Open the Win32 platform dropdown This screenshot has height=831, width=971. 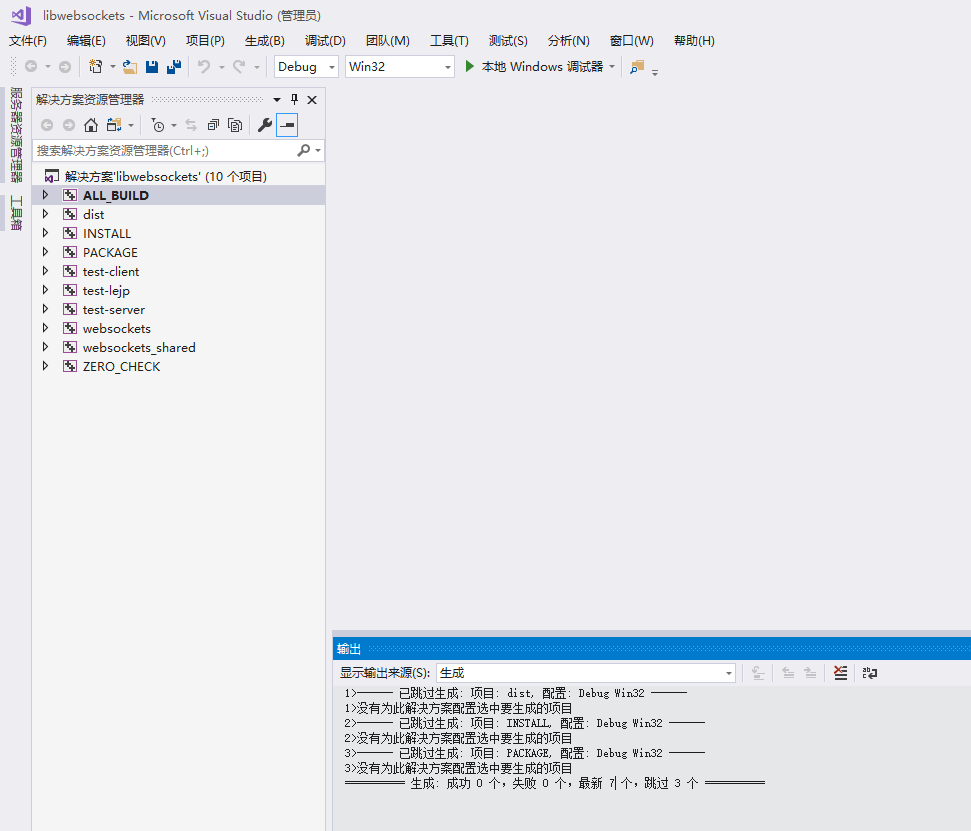[399, 66]
